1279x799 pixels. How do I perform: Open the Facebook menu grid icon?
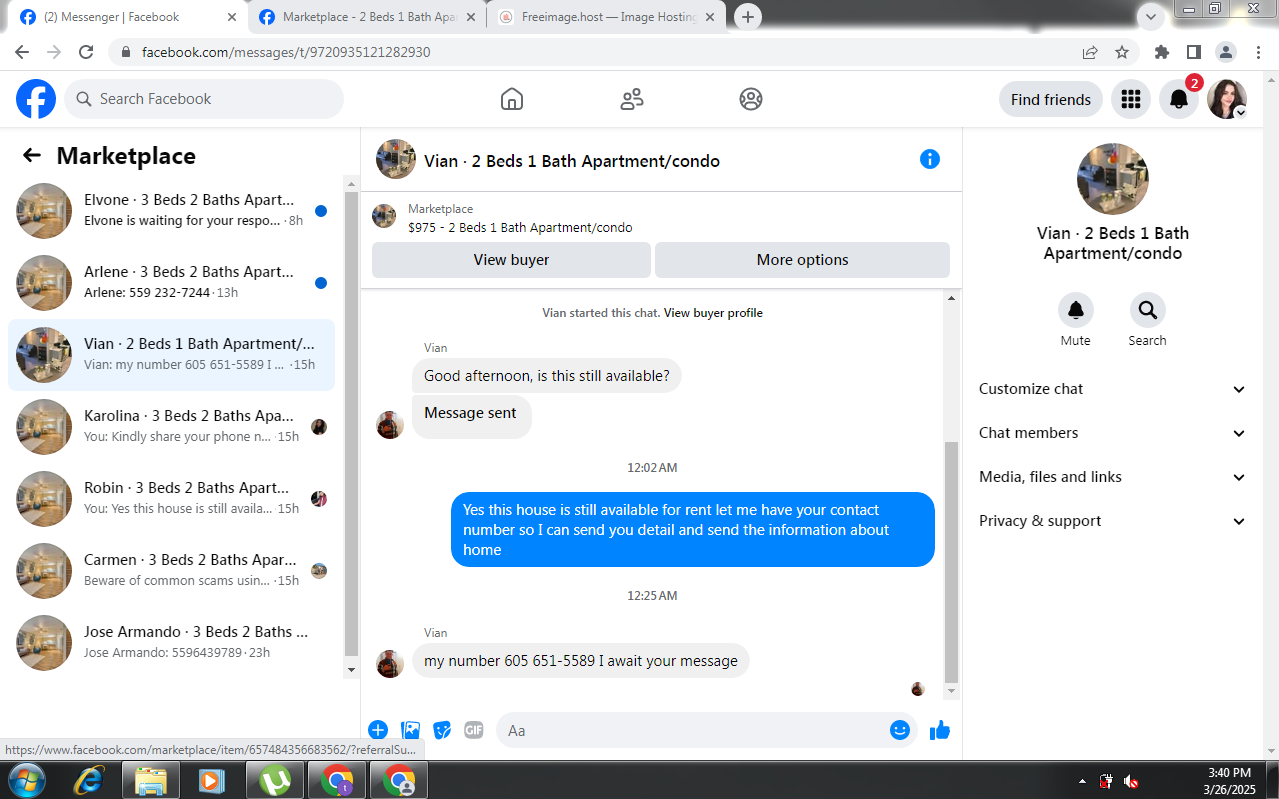1131,99
